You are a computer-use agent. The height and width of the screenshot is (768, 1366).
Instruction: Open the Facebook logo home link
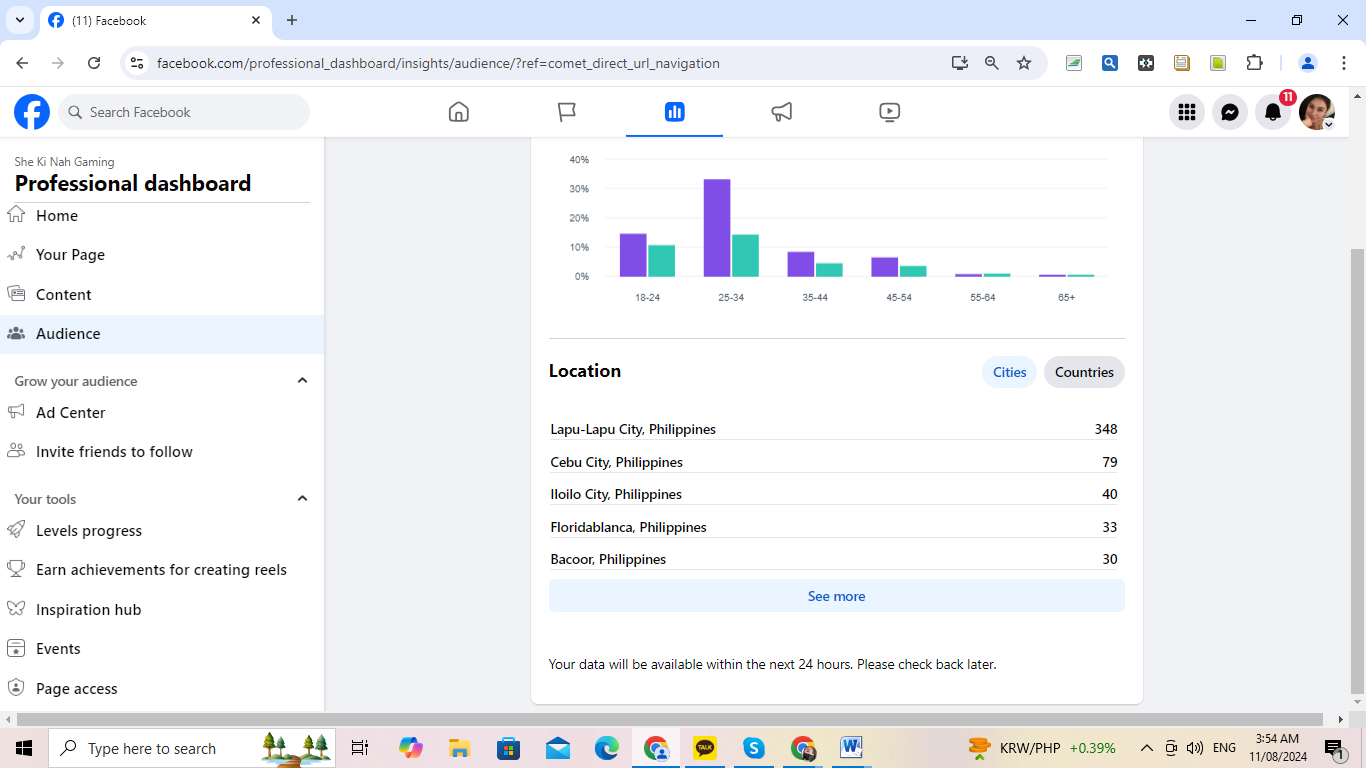[32, 112]
